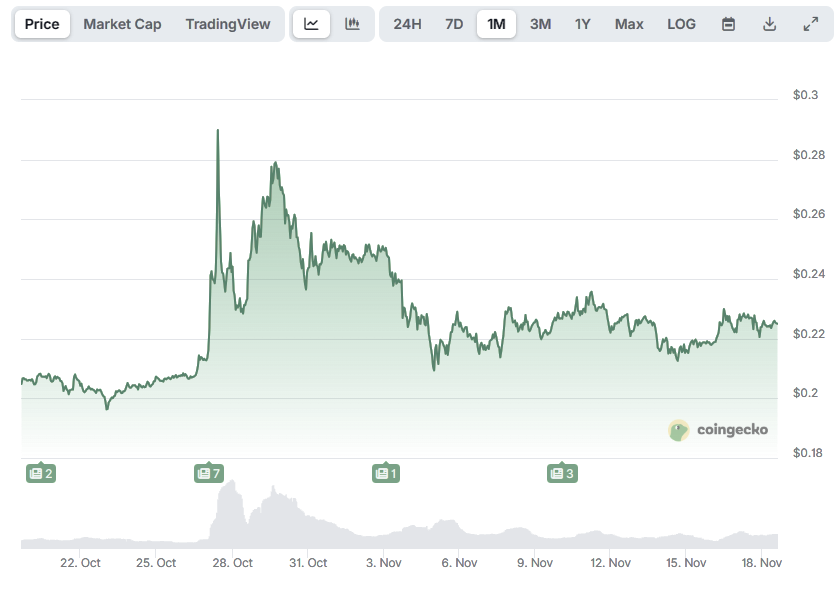Open the TradingView tab
838x591 pixels.
point(228,24)
